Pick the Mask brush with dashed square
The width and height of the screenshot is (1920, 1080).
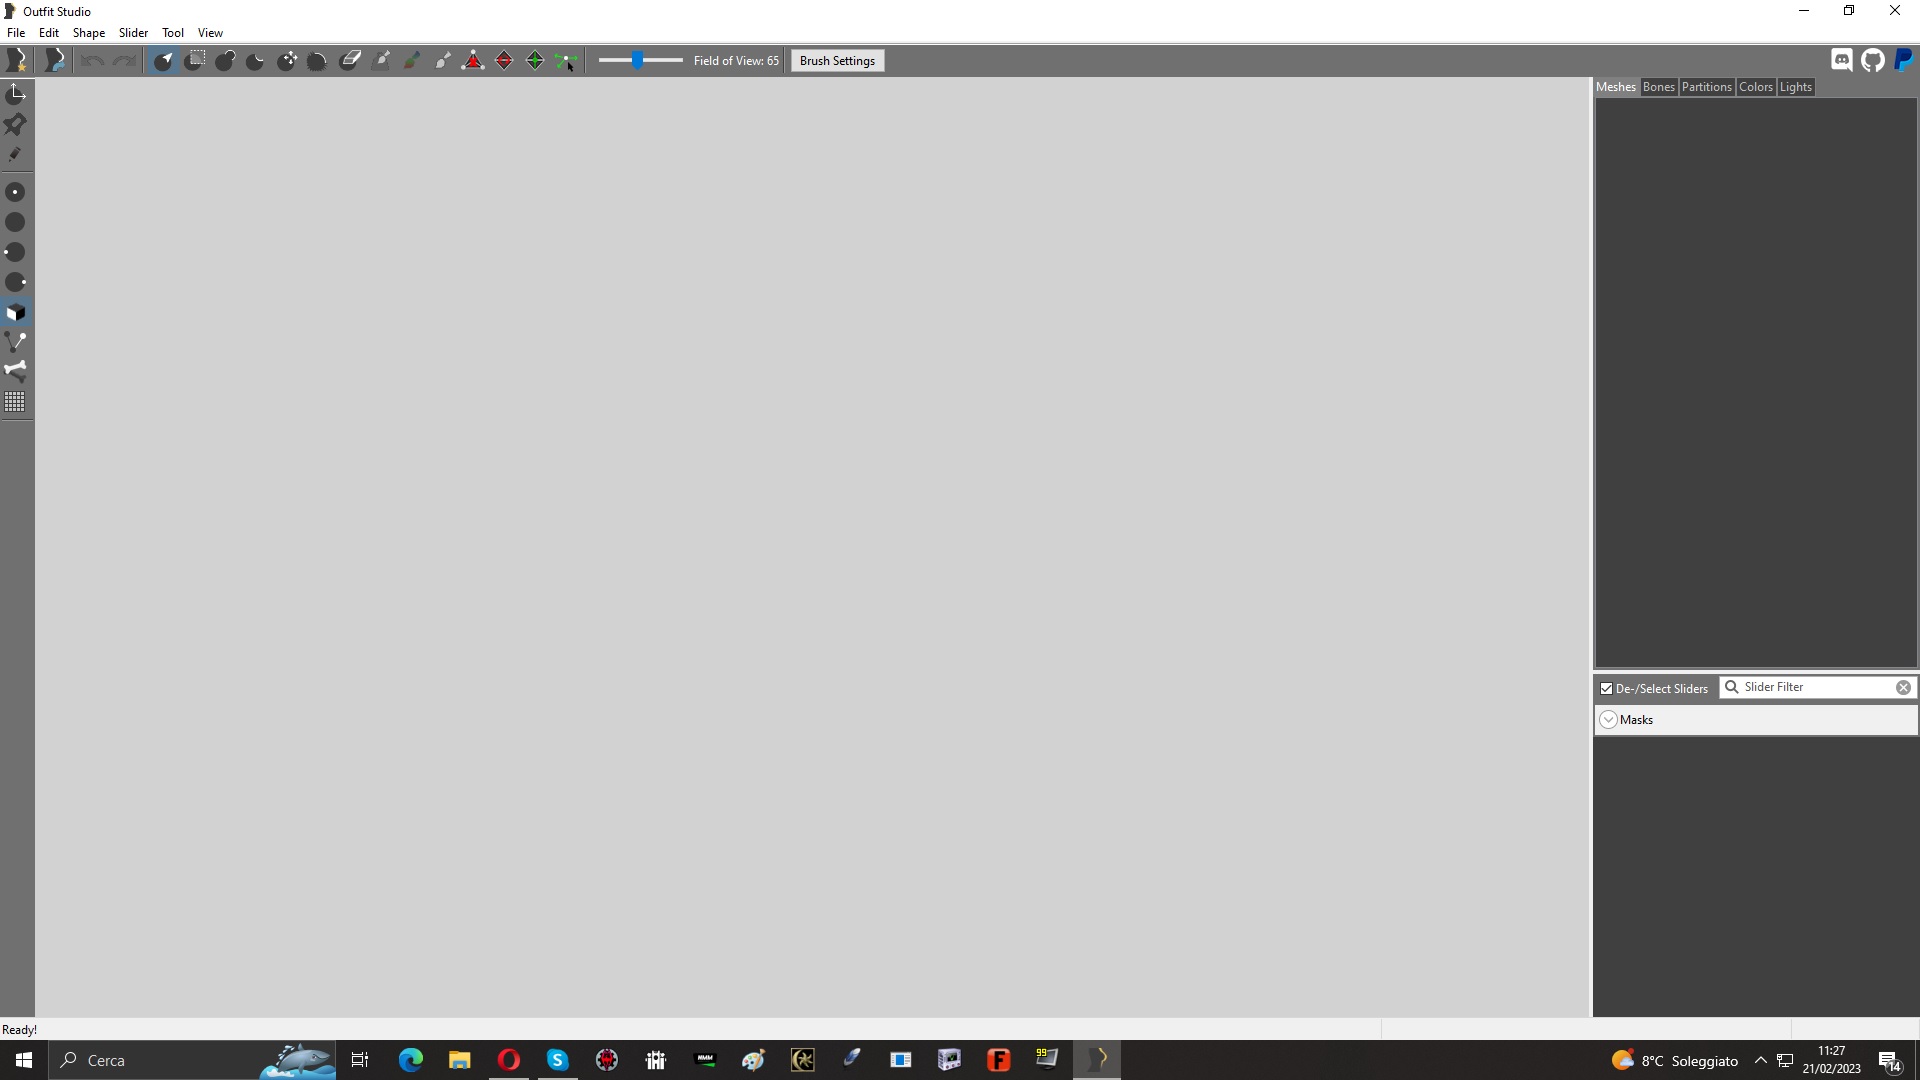click(195, 61)
